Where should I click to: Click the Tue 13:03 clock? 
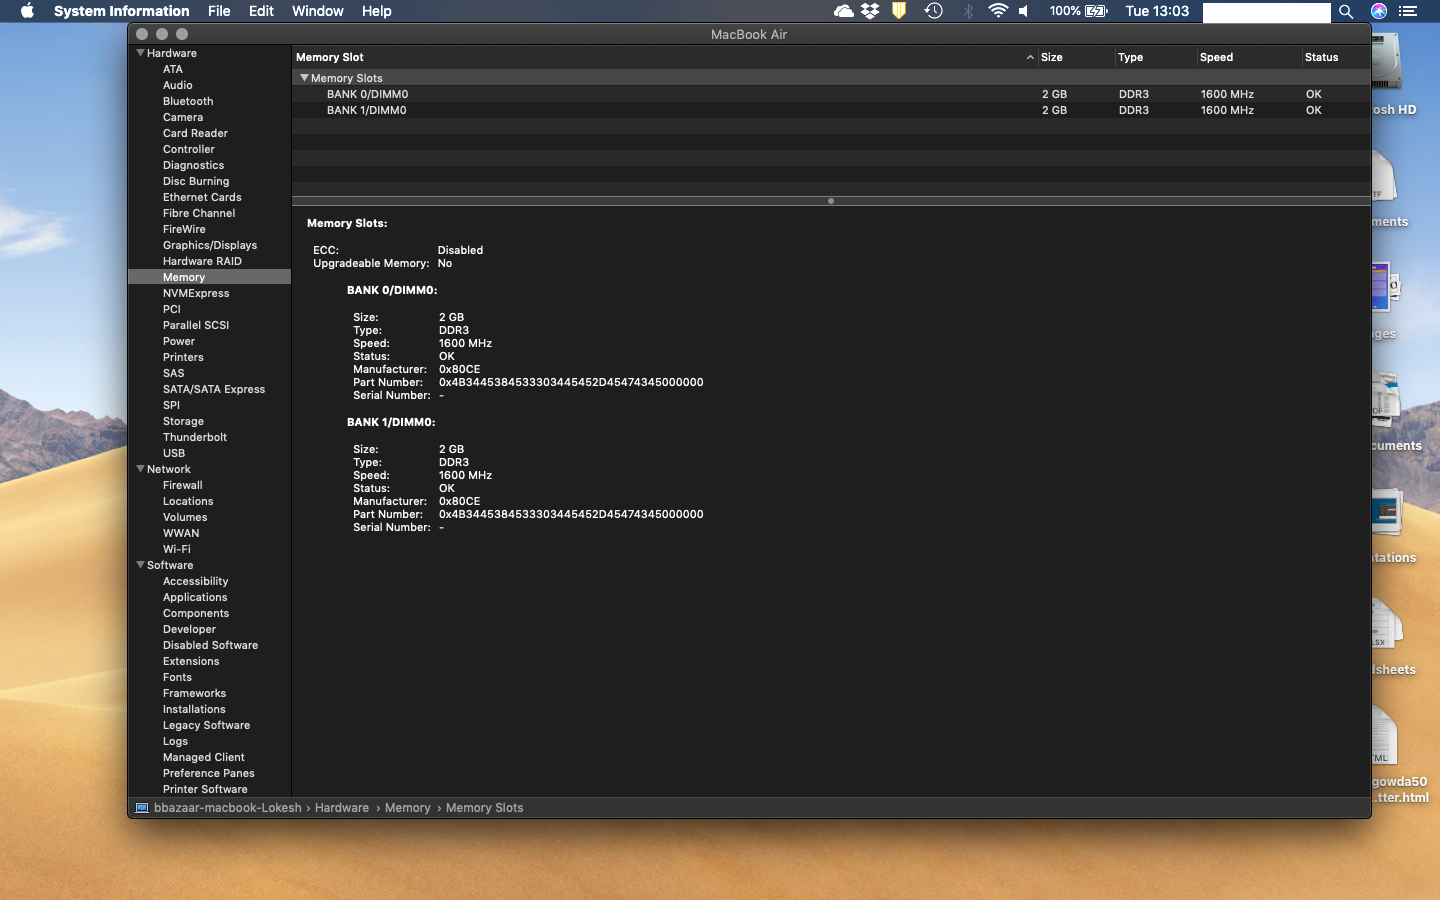coord(1157,11)
